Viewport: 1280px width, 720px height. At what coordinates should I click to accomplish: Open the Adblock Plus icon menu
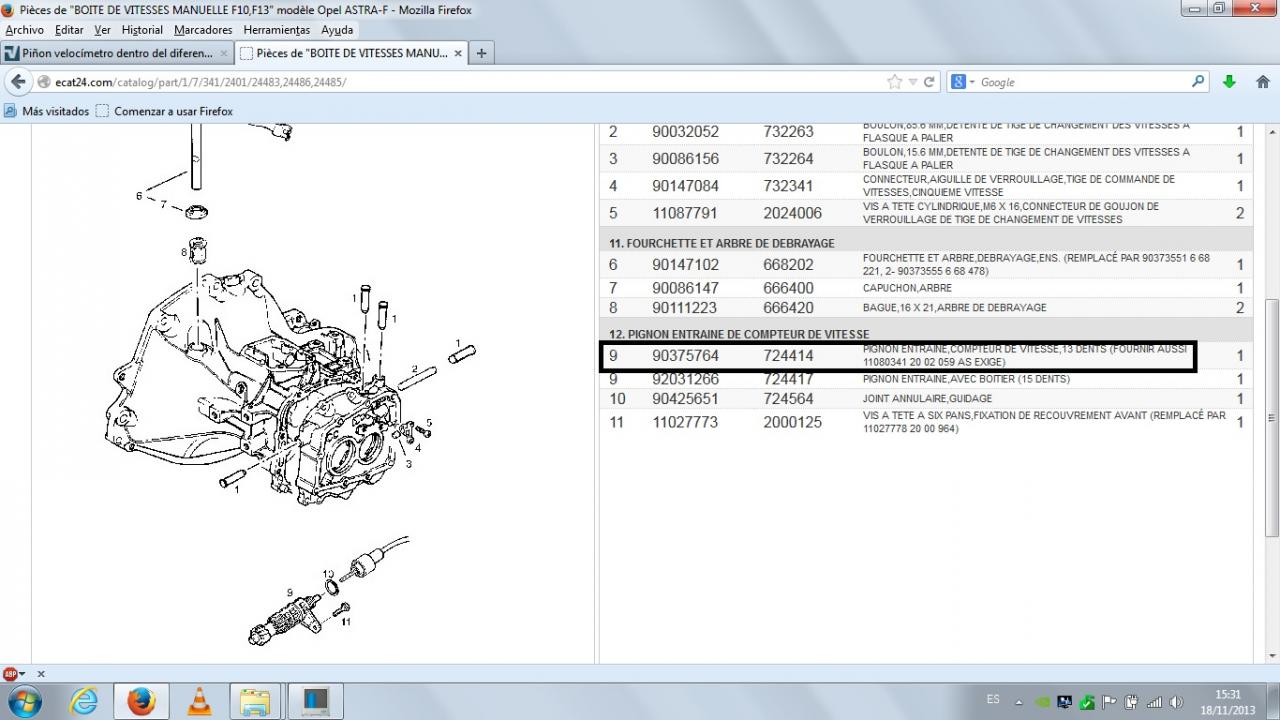click(12, 674)
